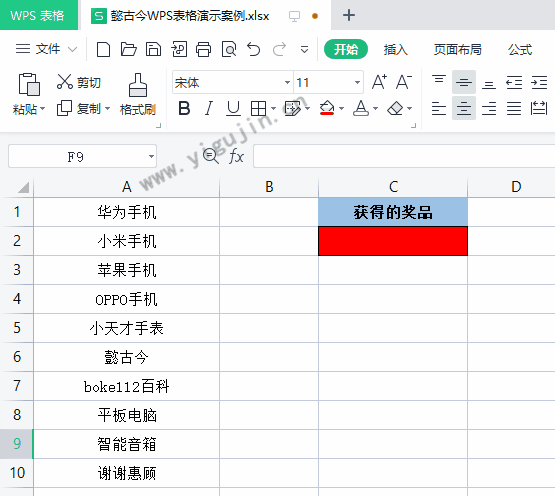Viewport: 555px width, 496px height.
Task: Open the font name dropdown 宋体
Action: [x=287, y=82]
